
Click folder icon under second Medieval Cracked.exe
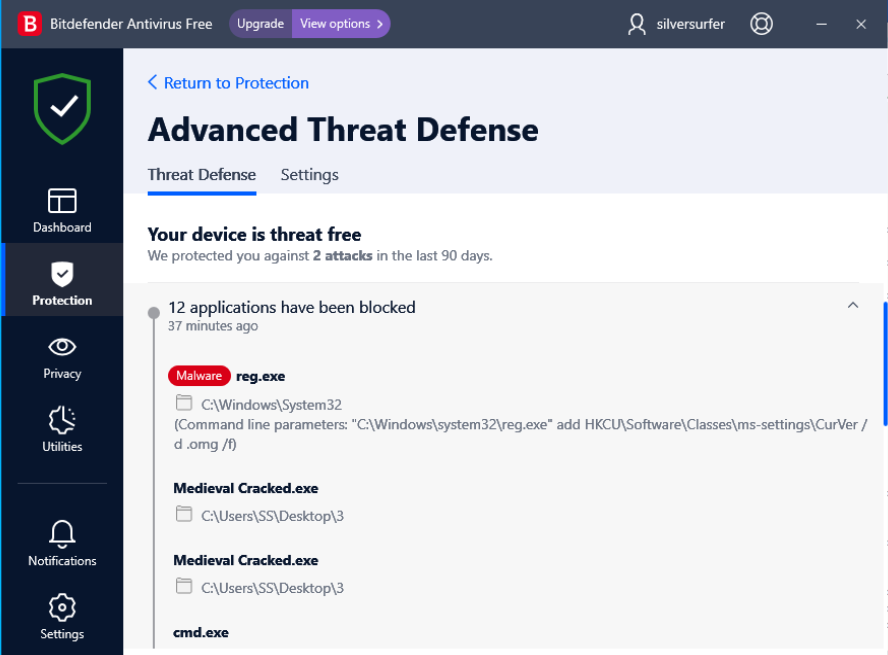183,586
